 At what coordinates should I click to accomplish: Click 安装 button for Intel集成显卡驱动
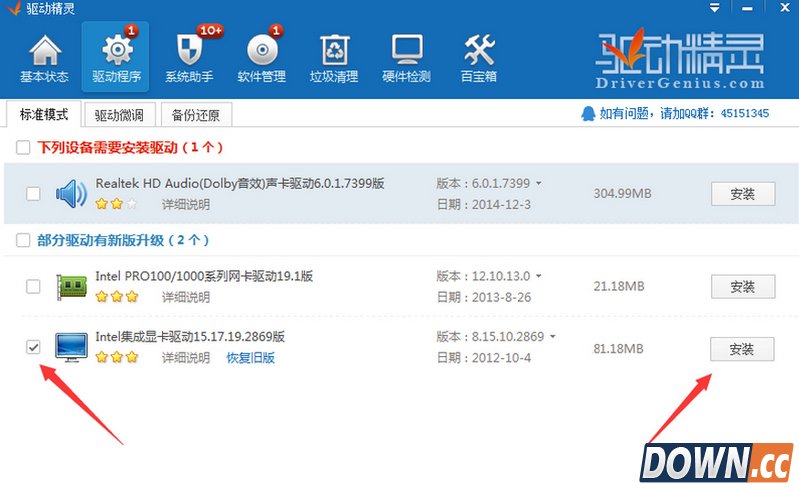[742, 349]
